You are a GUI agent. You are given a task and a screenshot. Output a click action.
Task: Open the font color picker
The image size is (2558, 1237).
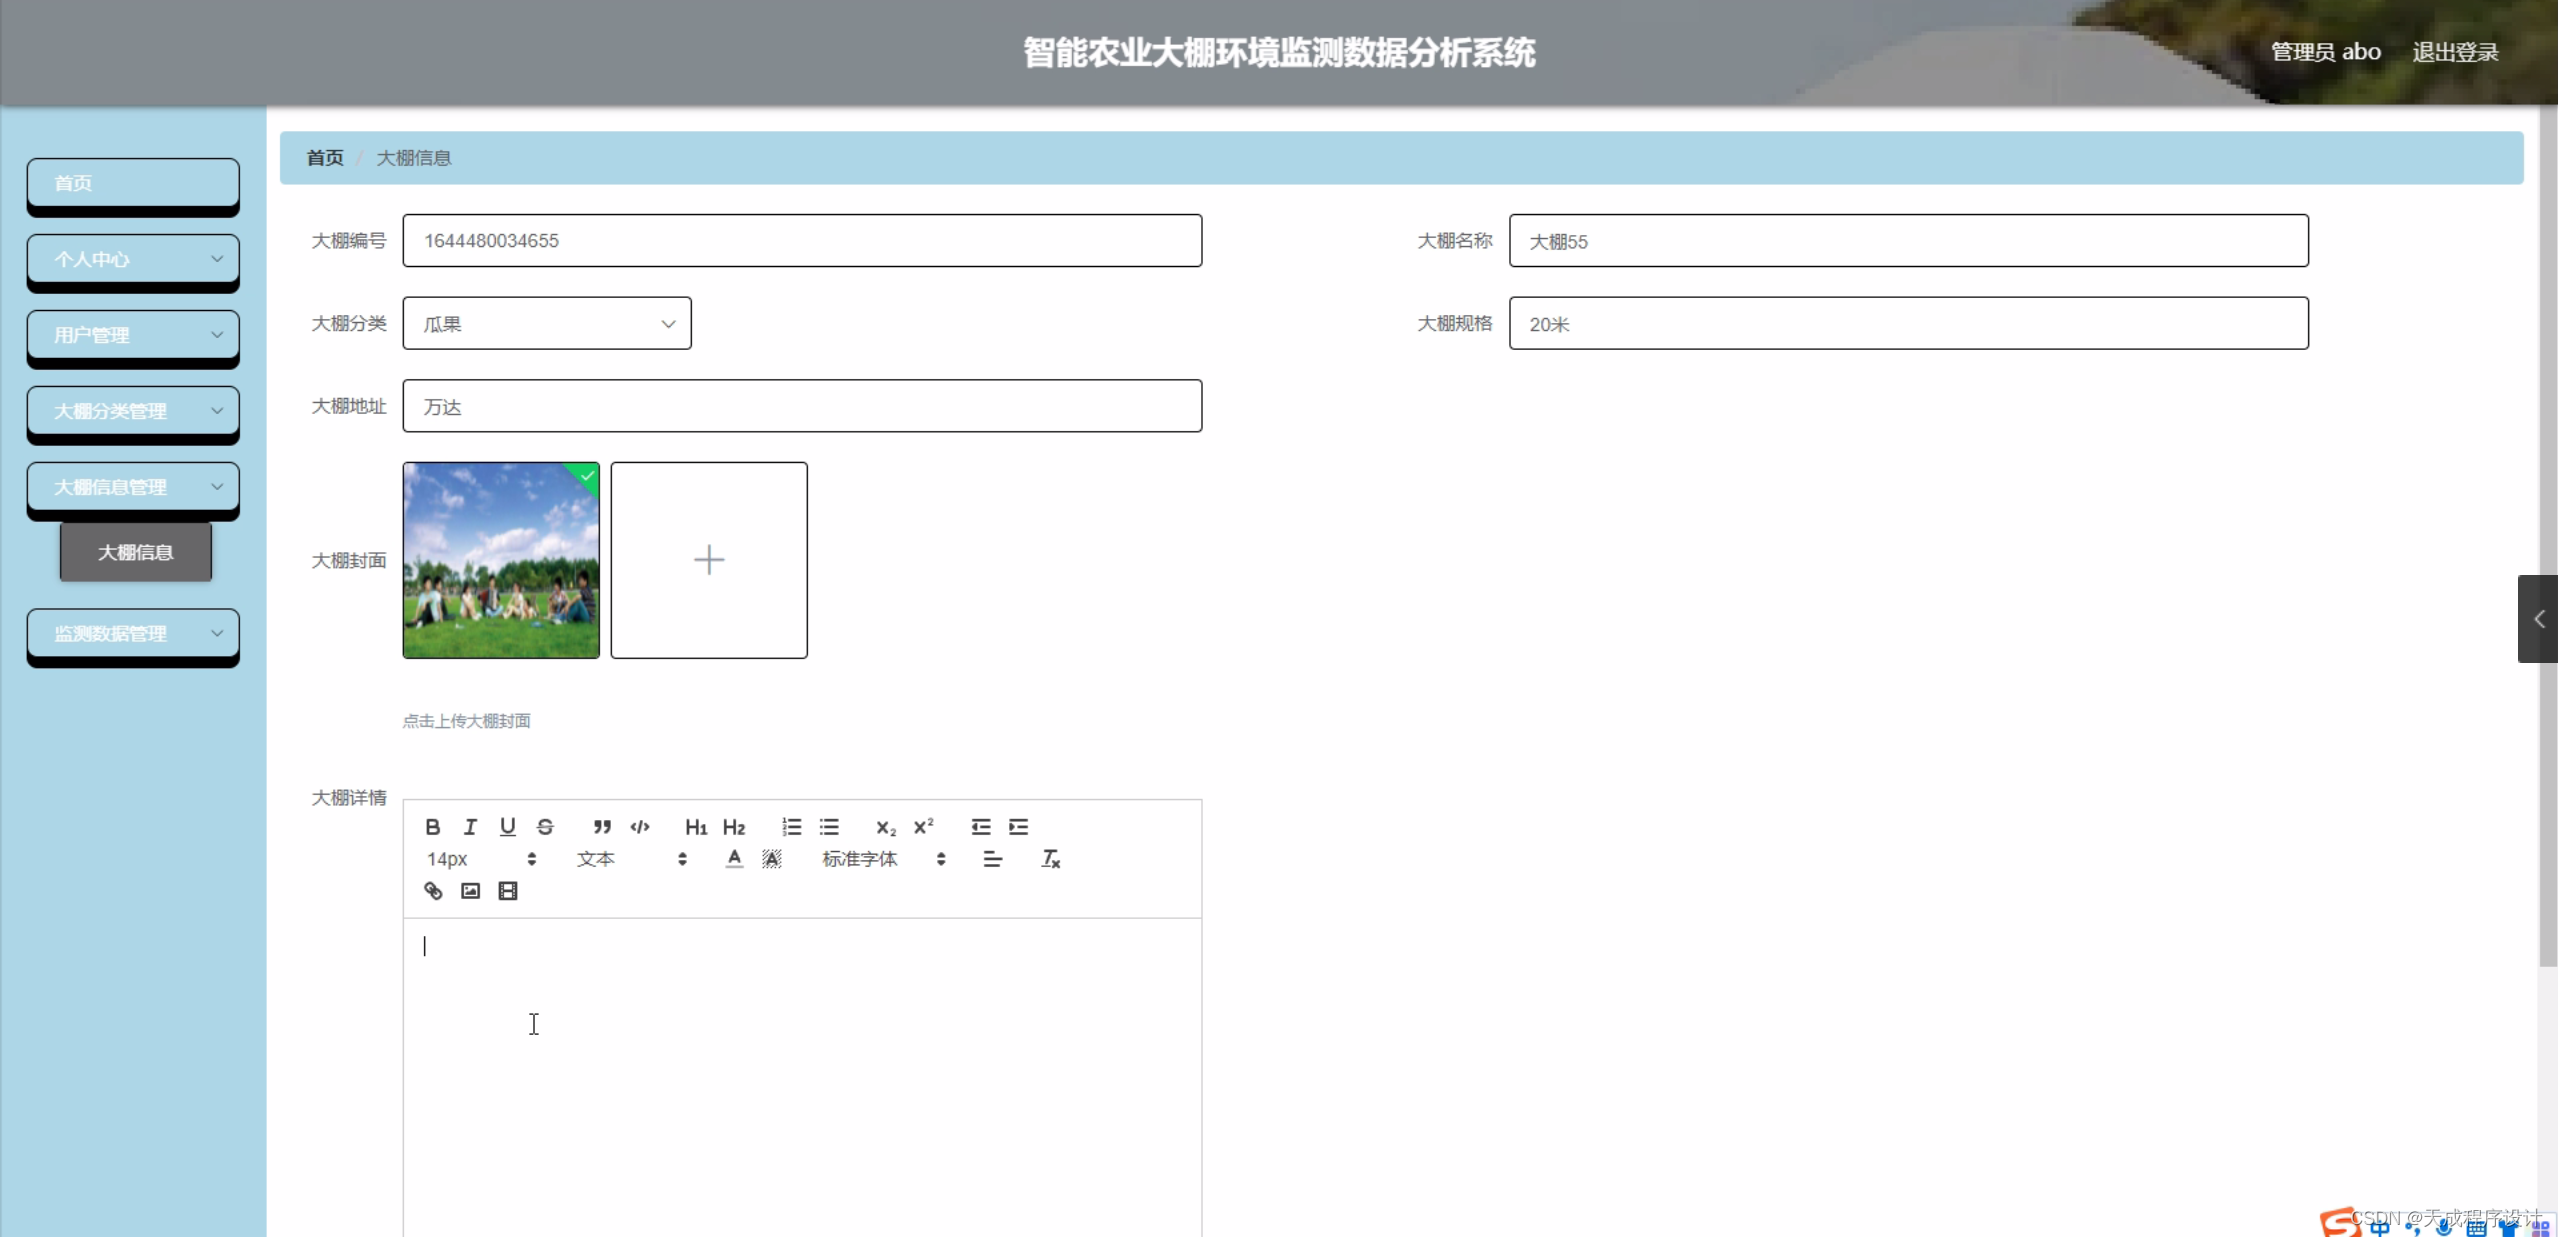[734, 859]
